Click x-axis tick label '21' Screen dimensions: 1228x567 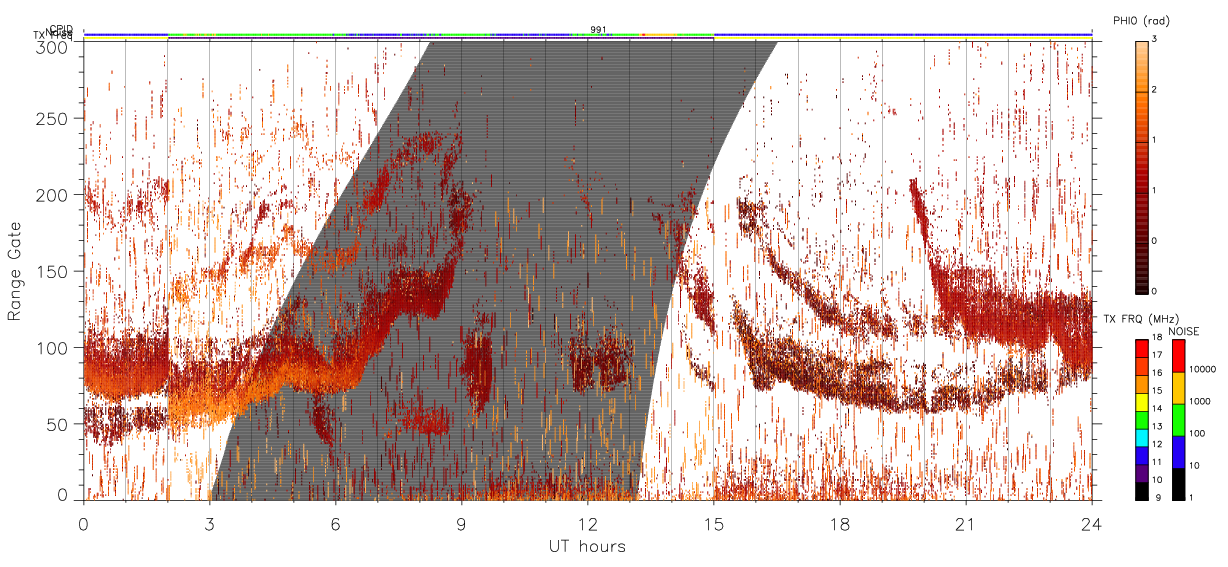(x=966, y=524)
